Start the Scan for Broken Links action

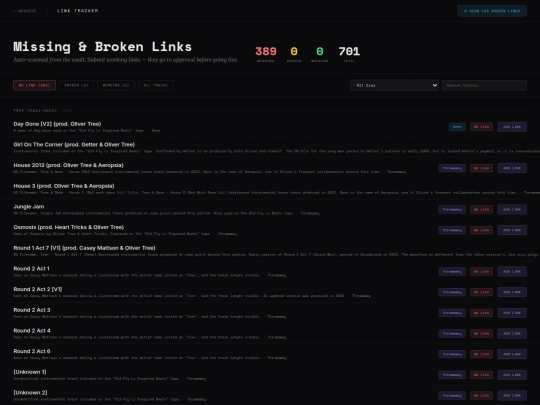click(492, 11)
